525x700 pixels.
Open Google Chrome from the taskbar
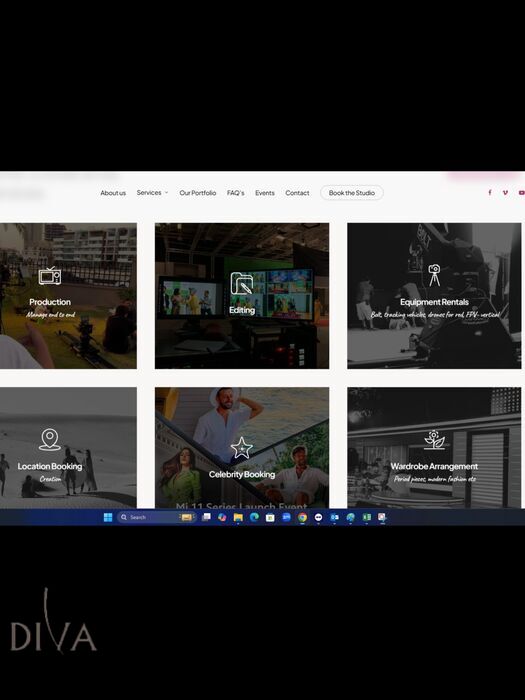303,517
